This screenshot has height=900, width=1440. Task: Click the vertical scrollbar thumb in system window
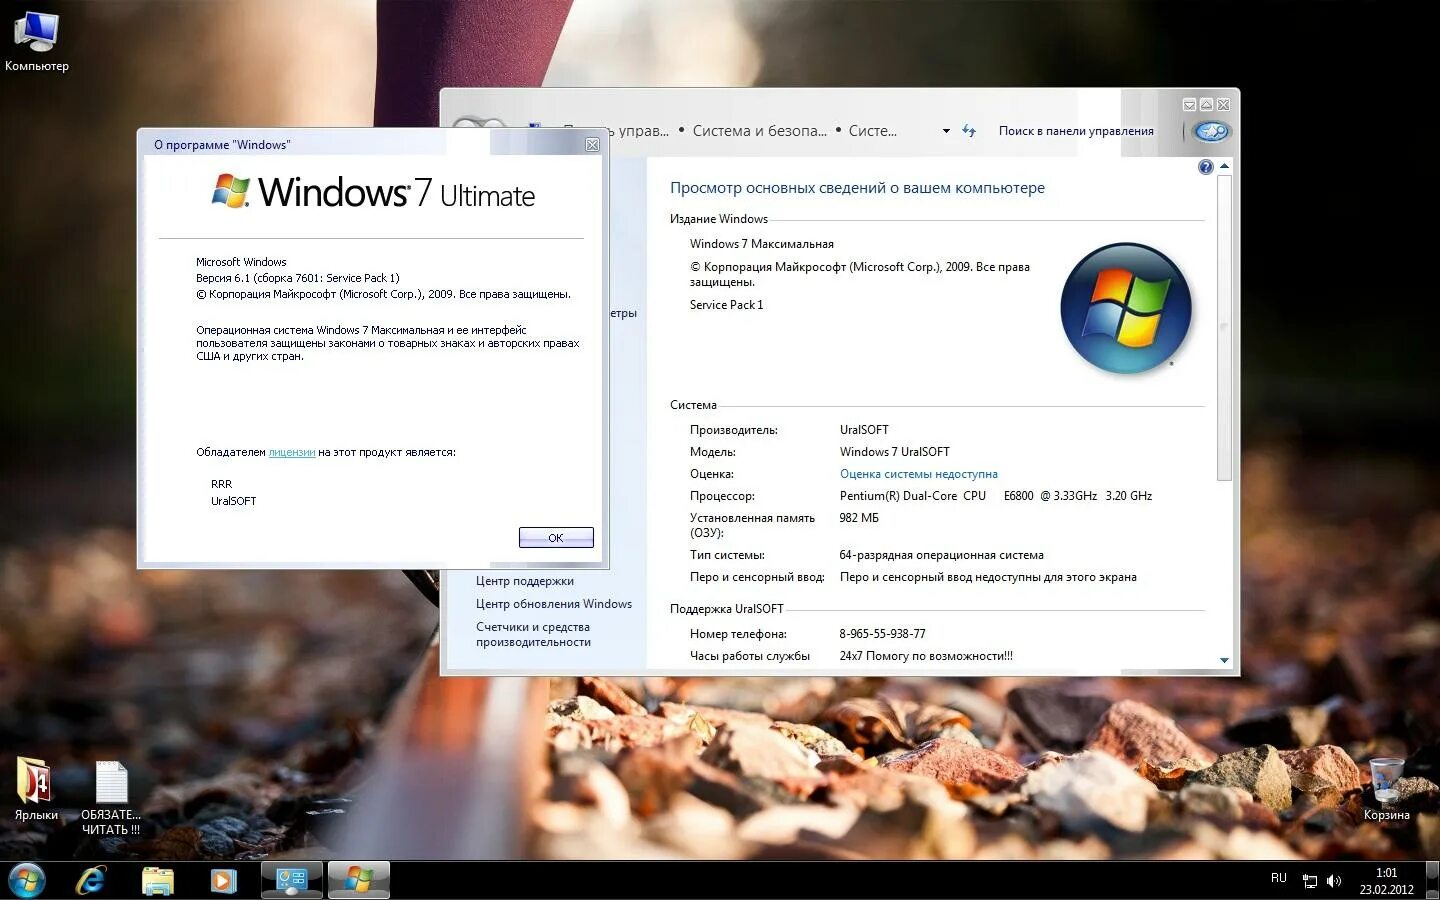pyautogui.click(x=1224, y=328)
